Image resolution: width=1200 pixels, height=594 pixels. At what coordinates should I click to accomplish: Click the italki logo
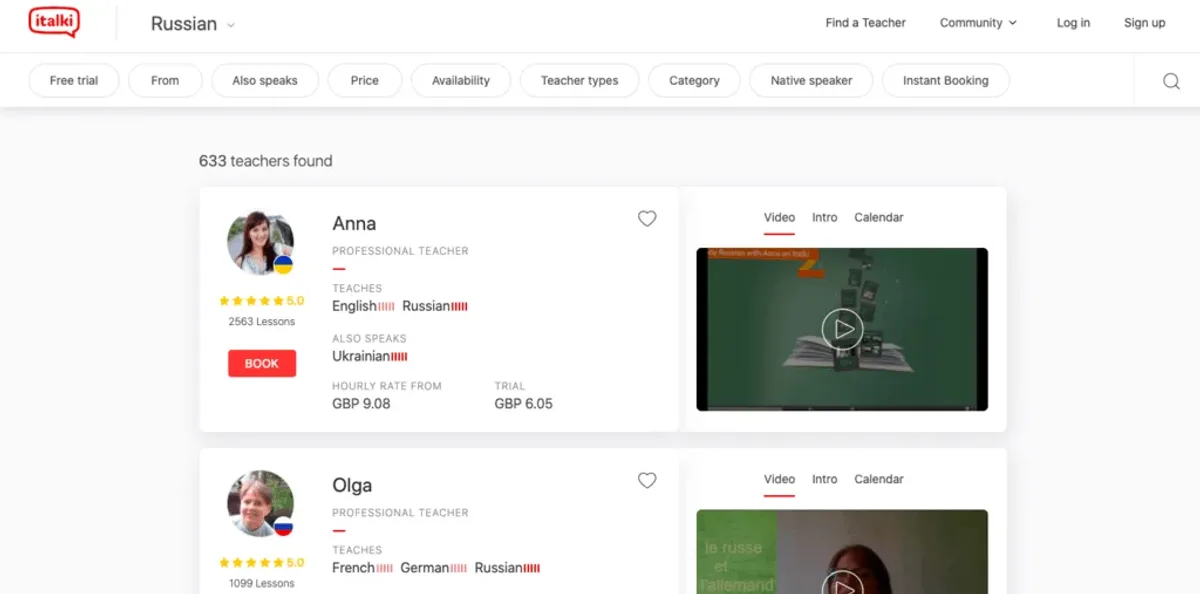54,22
